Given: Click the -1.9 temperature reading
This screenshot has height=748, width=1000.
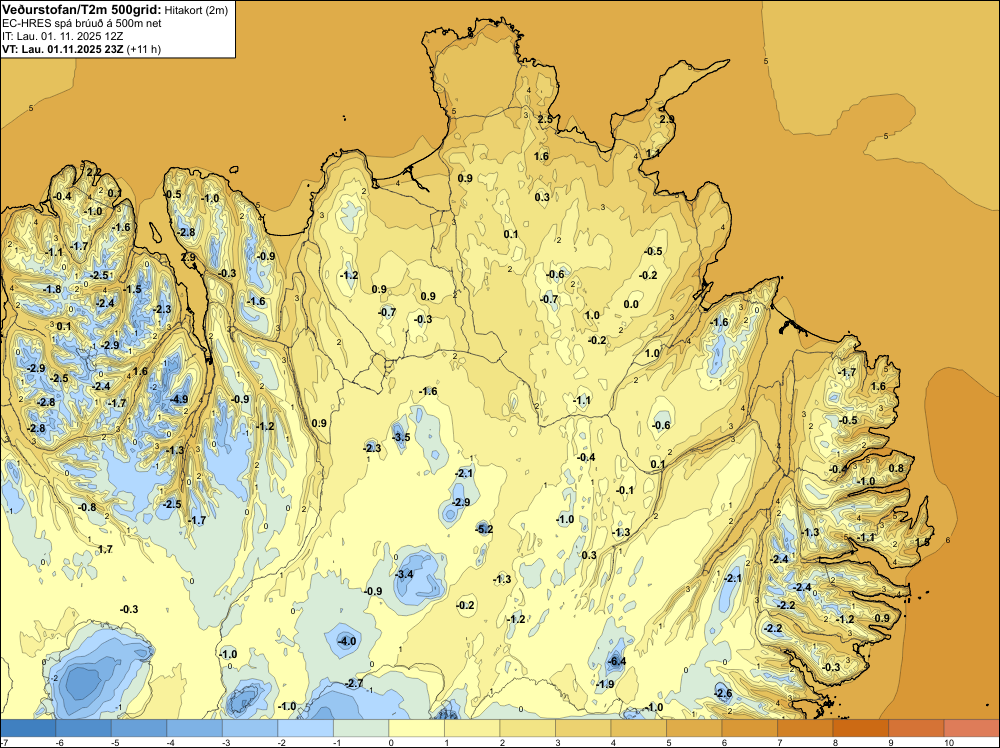Looking at the screenshot, I should pyautogui.click(x=605, y=684).
